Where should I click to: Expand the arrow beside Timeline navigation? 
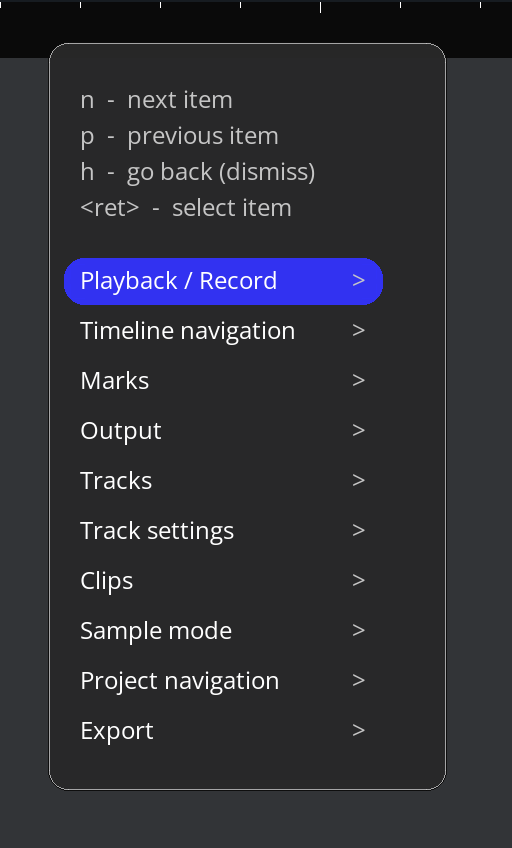click(358, 330)
